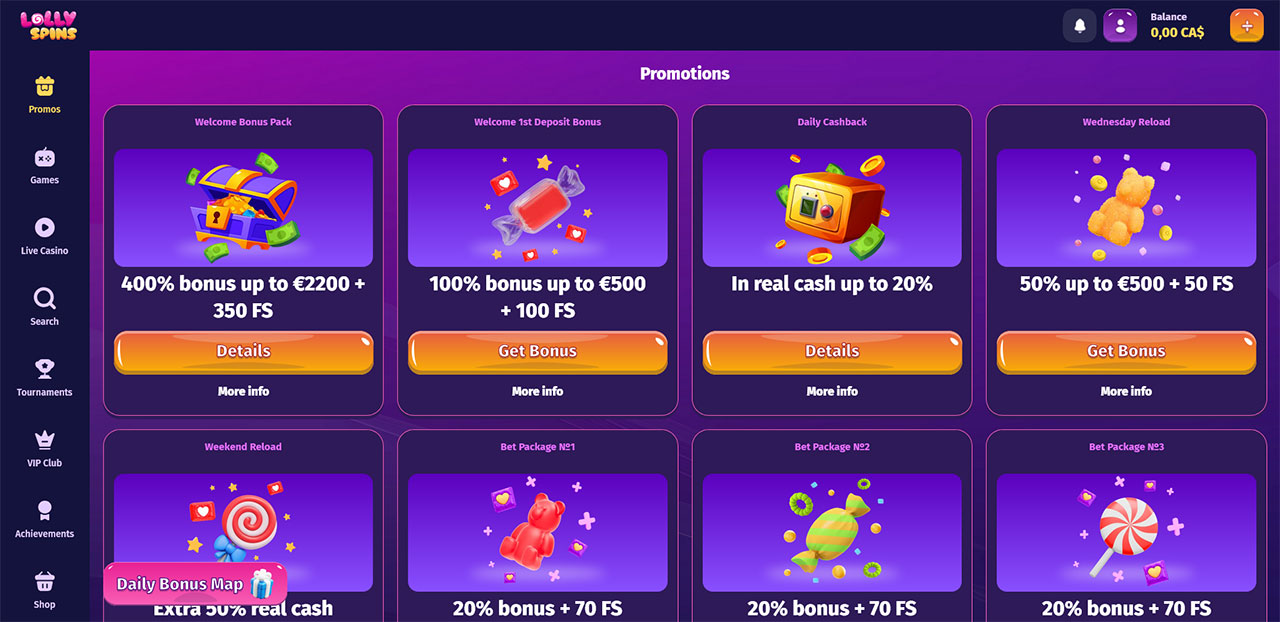Get Bonus for Wednesday Reload
1280x622 pixels.
pyautogui.click(x=1126, y=352)
